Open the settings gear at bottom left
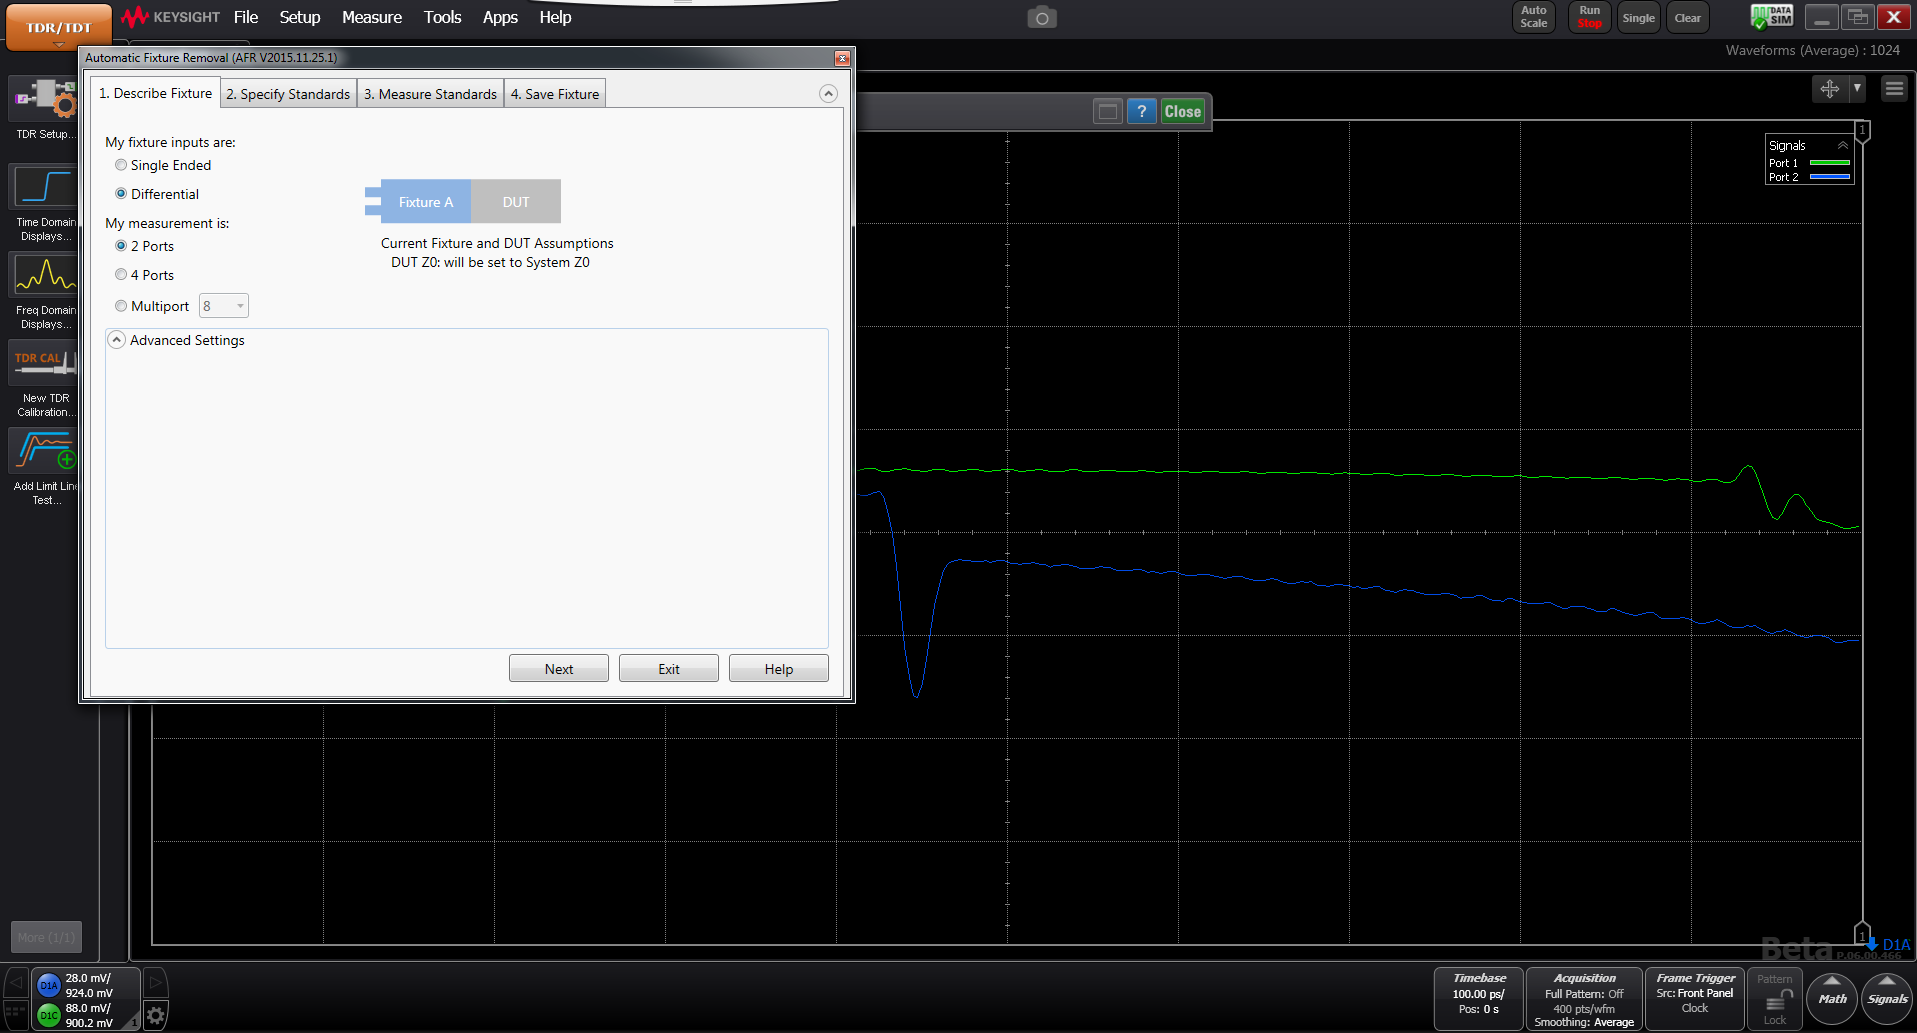This screenshot has height=1033, width=1917. coord(155,1017)
